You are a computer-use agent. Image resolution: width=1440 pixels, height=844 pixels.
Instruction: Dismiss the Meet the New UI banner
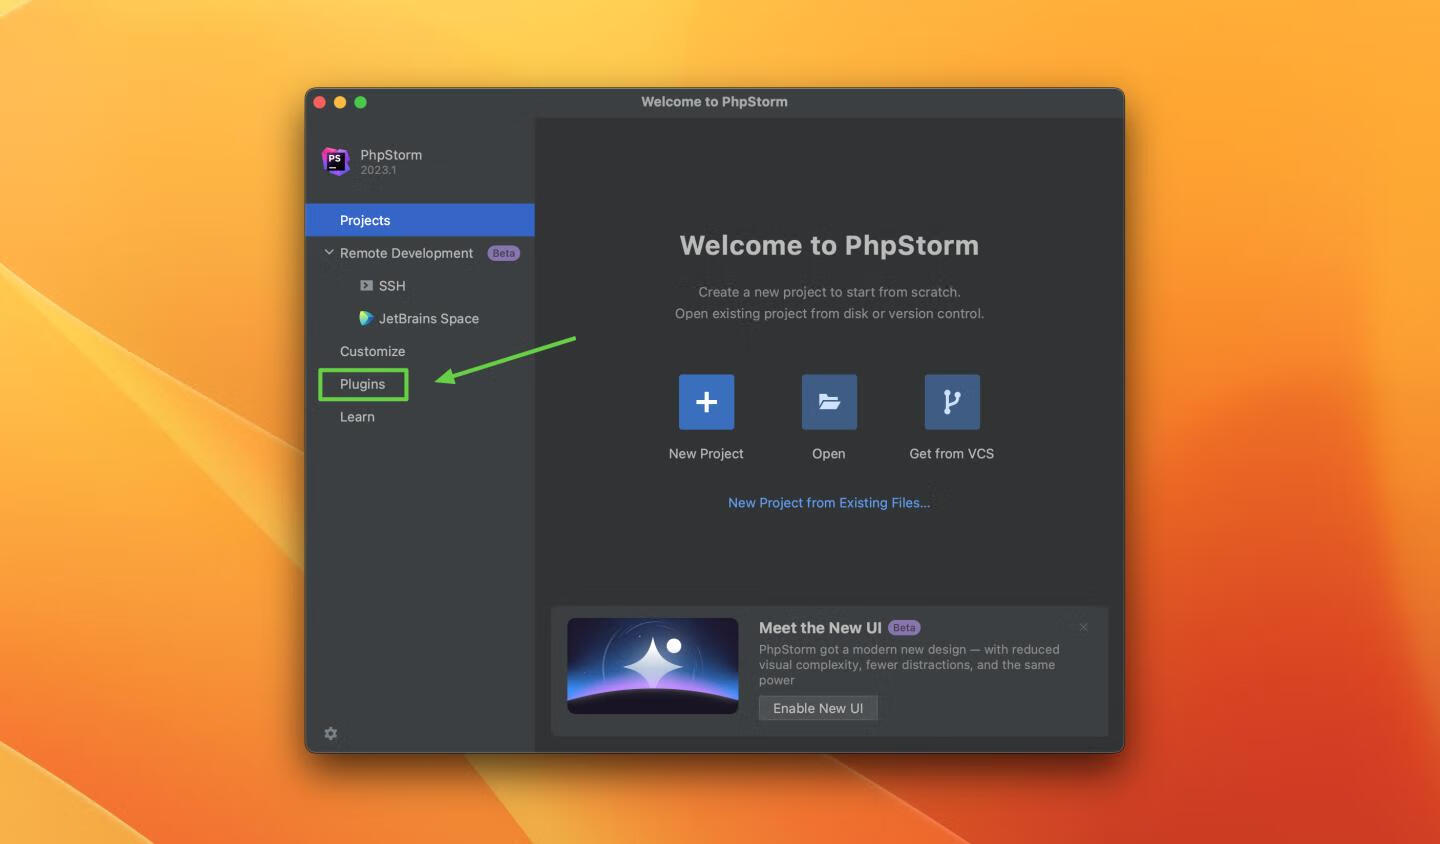pos(1083,627)
